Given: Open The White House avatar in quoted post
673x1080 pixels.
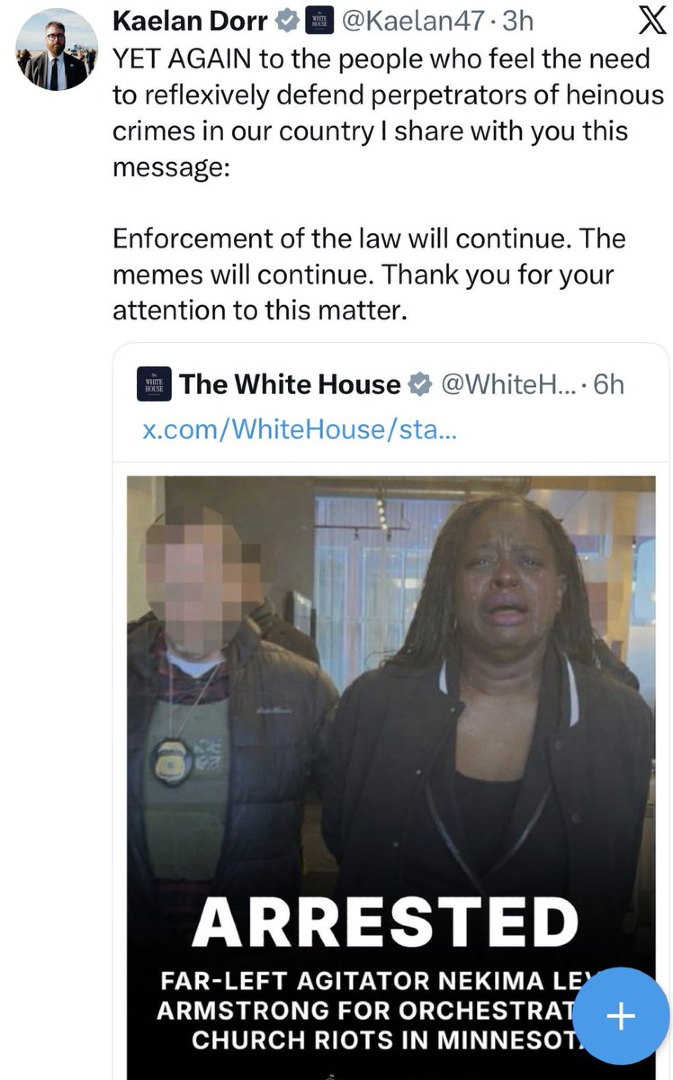Looking at the screenshot, I should (154, 384).
